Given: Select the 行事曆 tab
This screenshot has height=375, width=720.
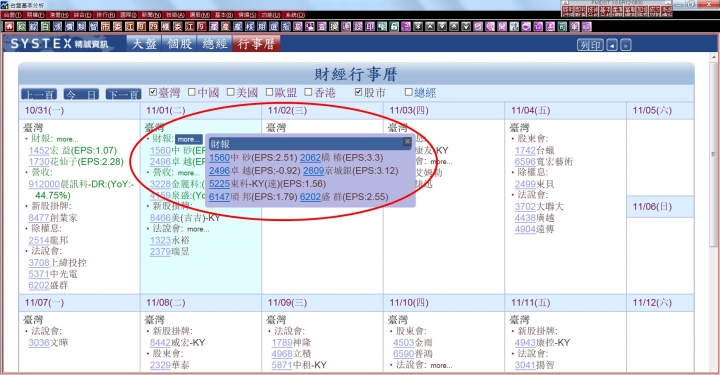Looking at the screenshot, I should point(256,44).
